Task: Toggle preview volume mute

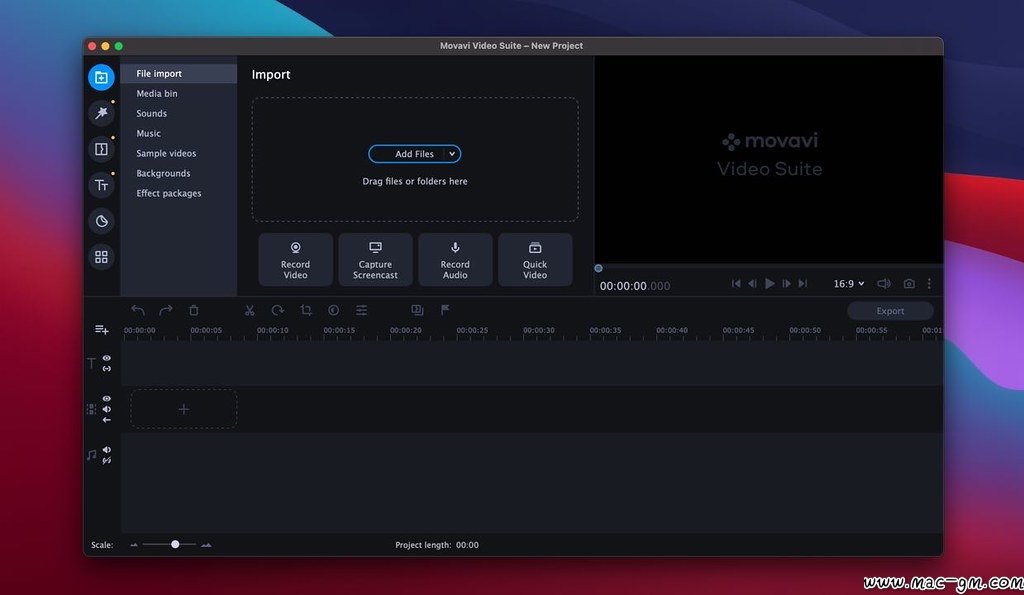Action: tap(884, 283)
